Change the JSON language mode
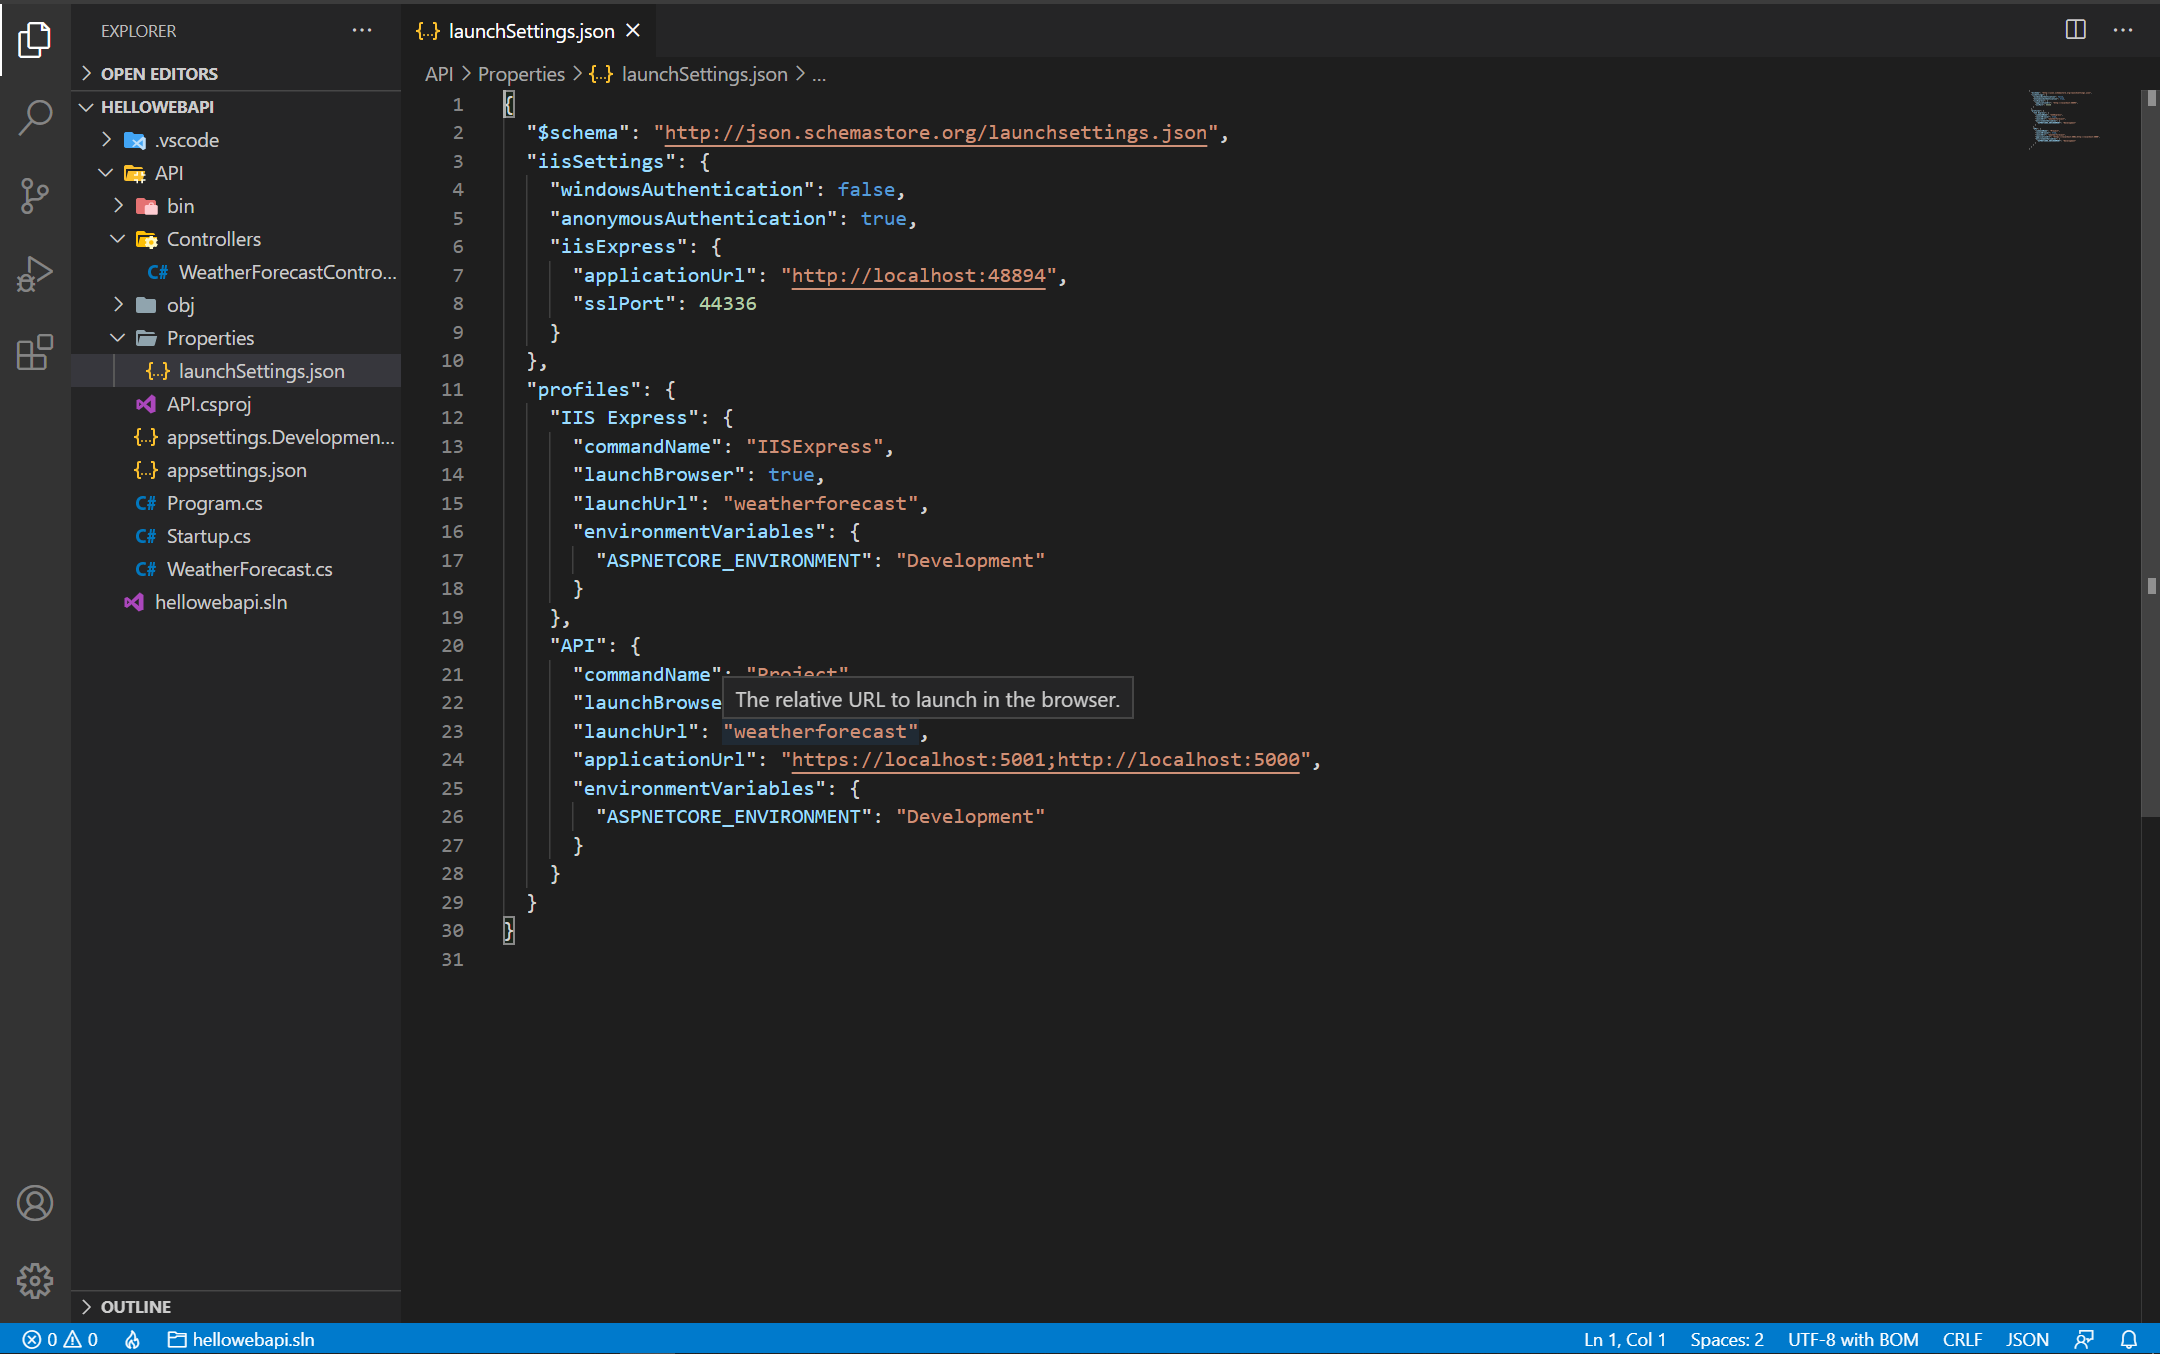This screenshot has height=1354, width=2160. coord(2026,1339)
